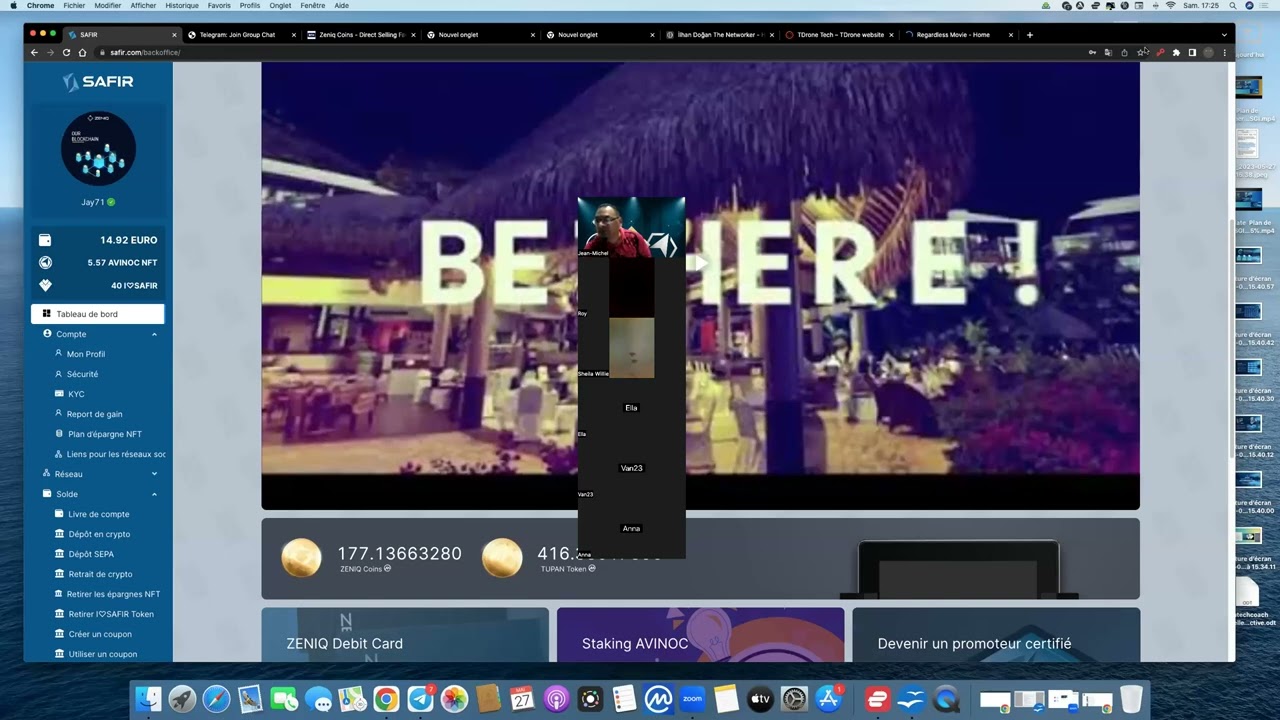Viewport: 1280px width, 720px height.
Task: Open the Profils menu
Action: tap(250, 5)
